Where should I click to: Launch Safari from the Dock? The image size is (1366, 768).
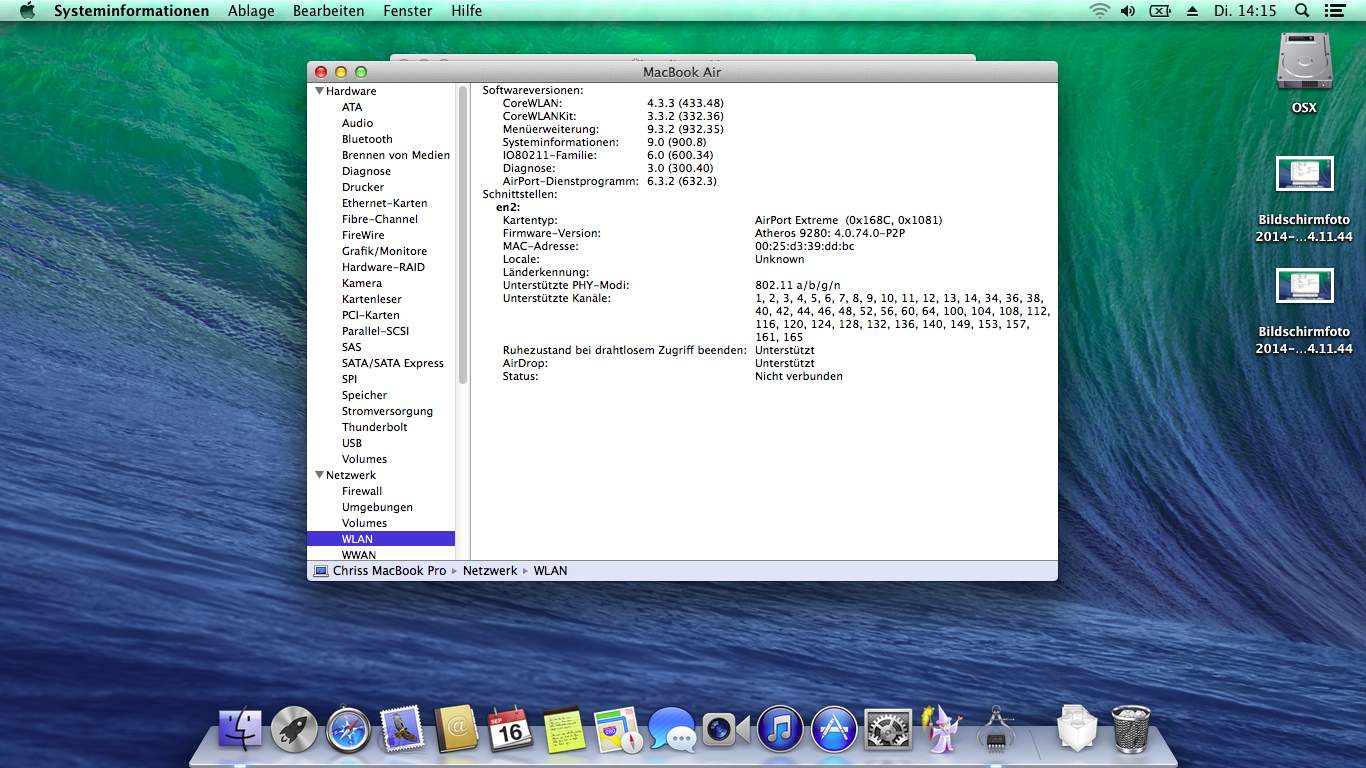click(x=348, y=730)
